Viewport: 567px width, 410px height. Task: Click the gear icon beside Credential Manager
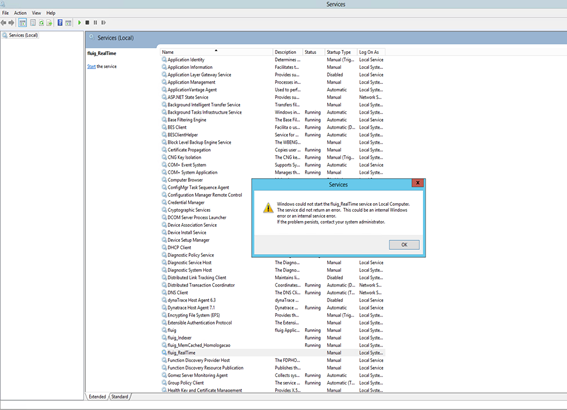pyautogui.click(x=164, y=202)
